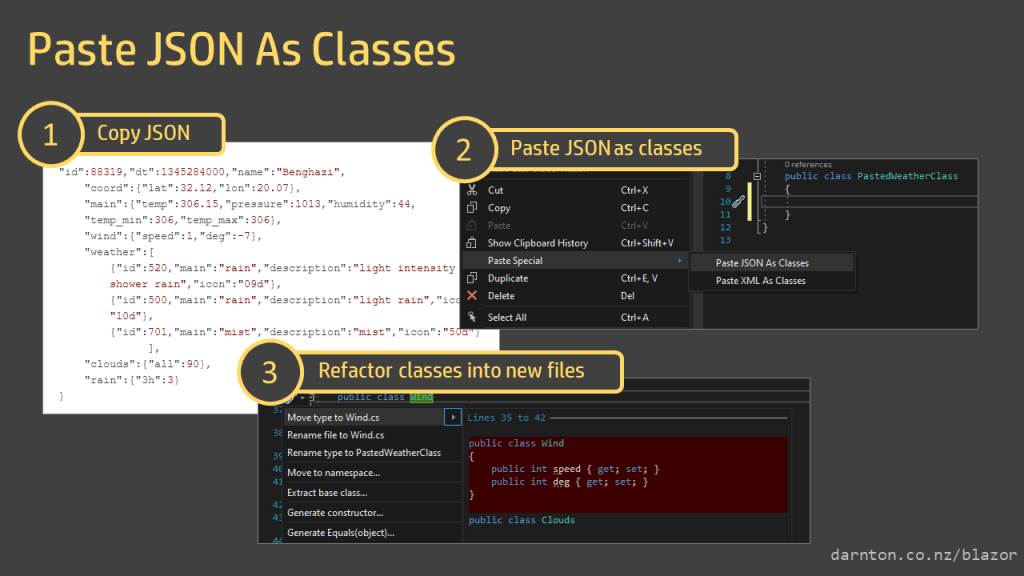The width and height of the screenshot is (1024, 576).
Task: Click the Copy icon in context menu
Action: pyautogui.click(x=472, y=208)
